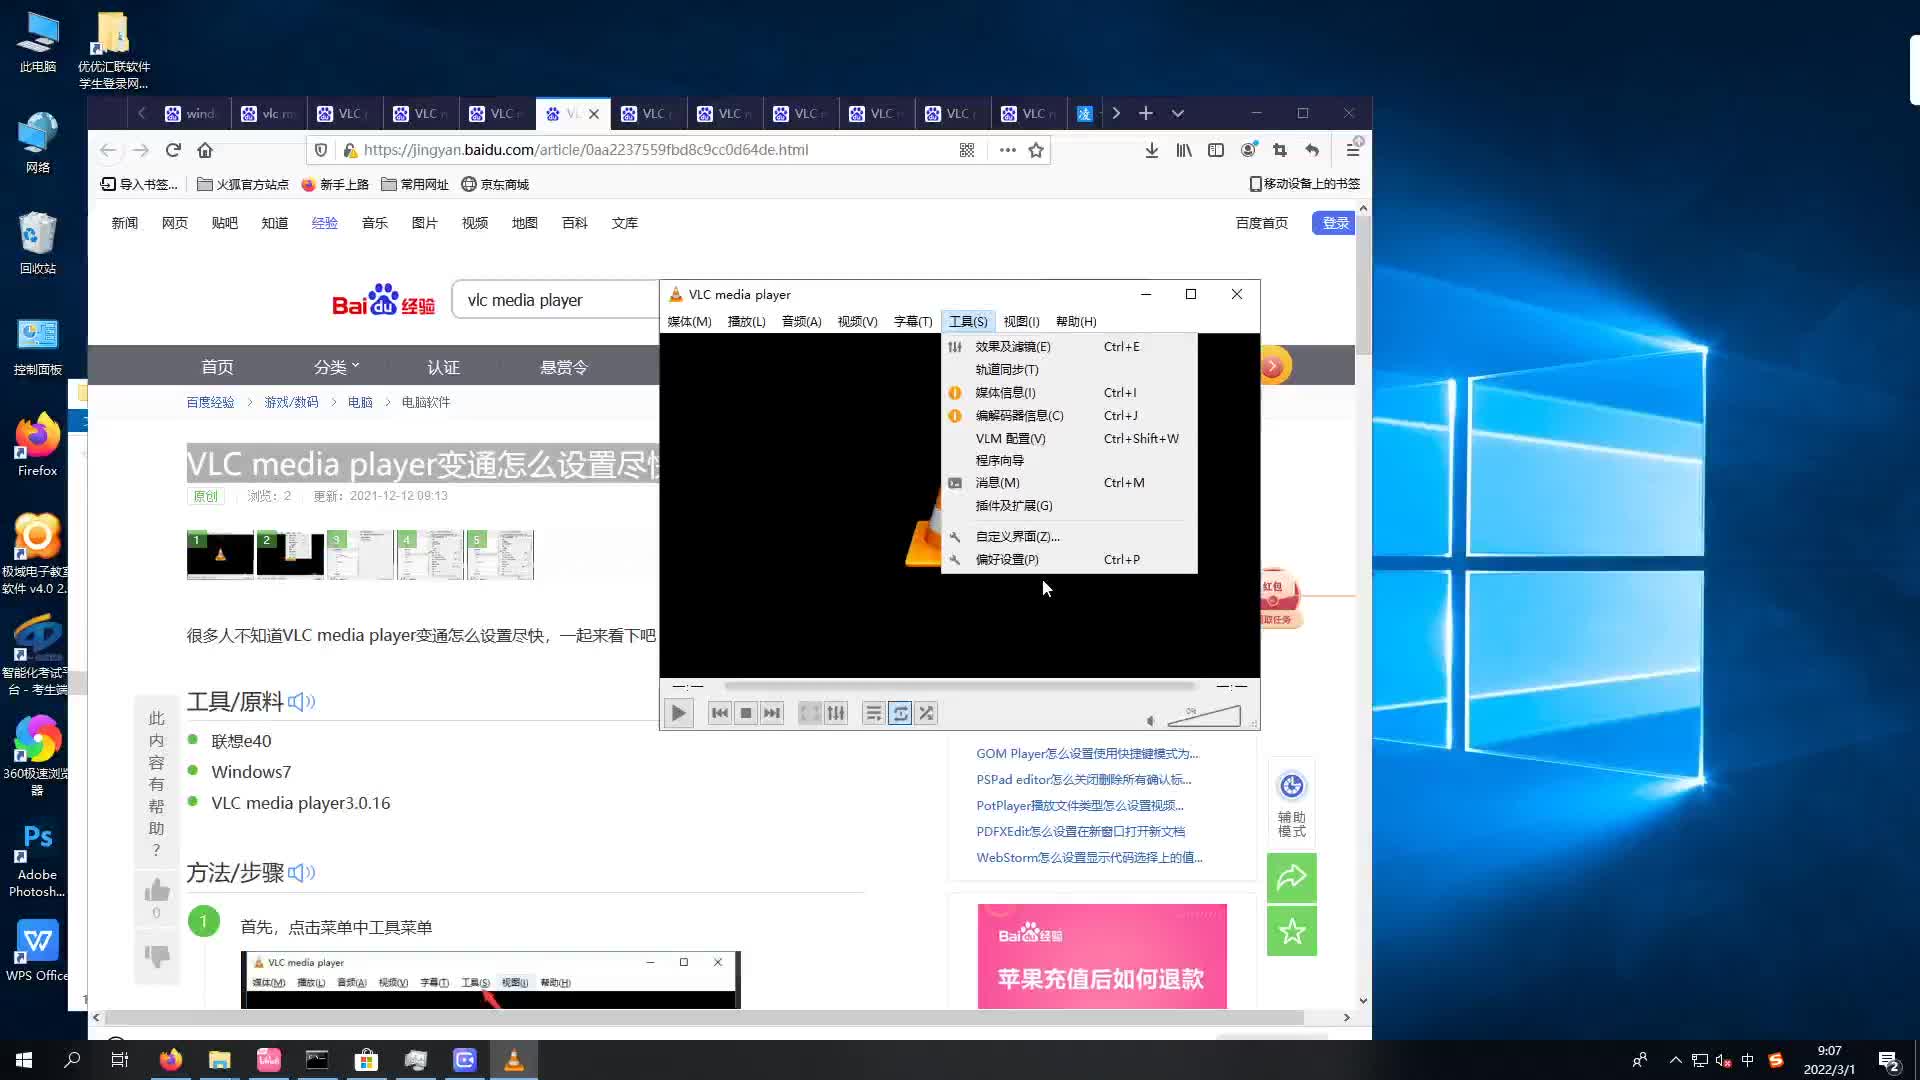1920x1080 pixels.
Task: Open GOM Player related article link
Action: click(x=1087, y=753)
